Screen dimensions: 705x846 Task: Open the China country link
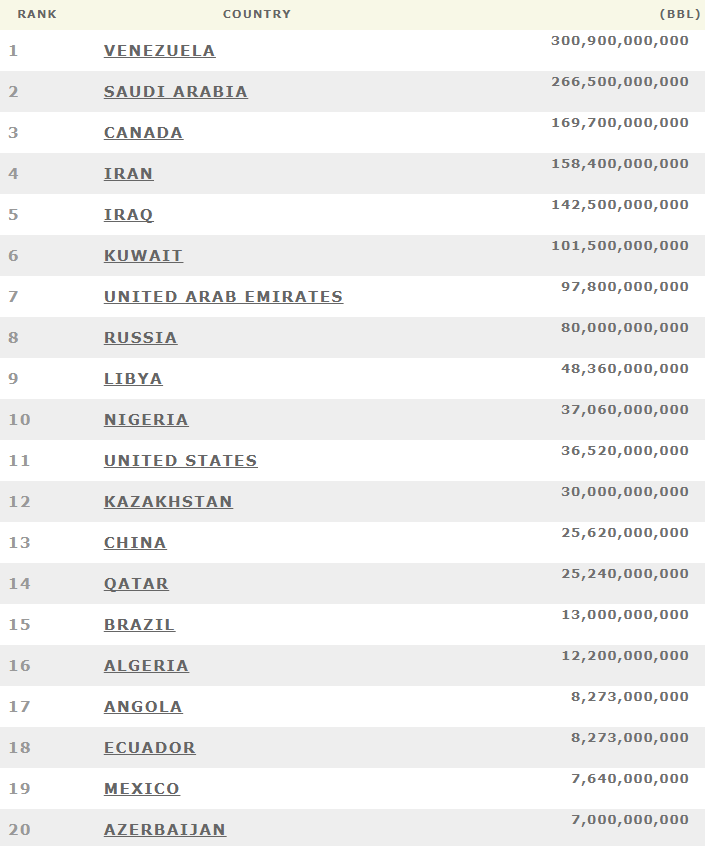tap(135, 543)
